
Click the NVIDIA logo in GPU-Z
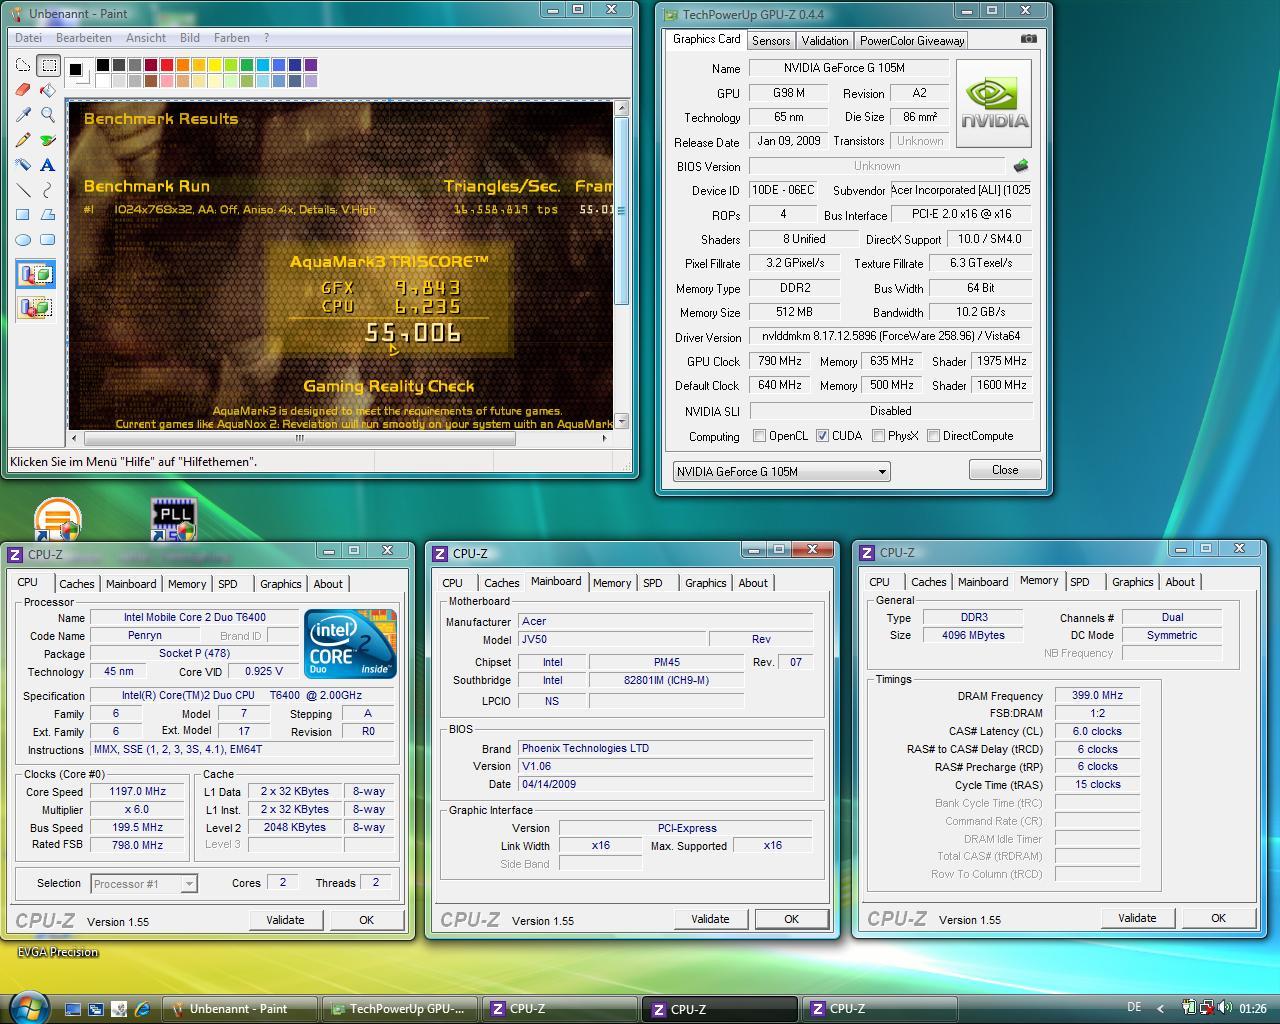pos(994,103)
